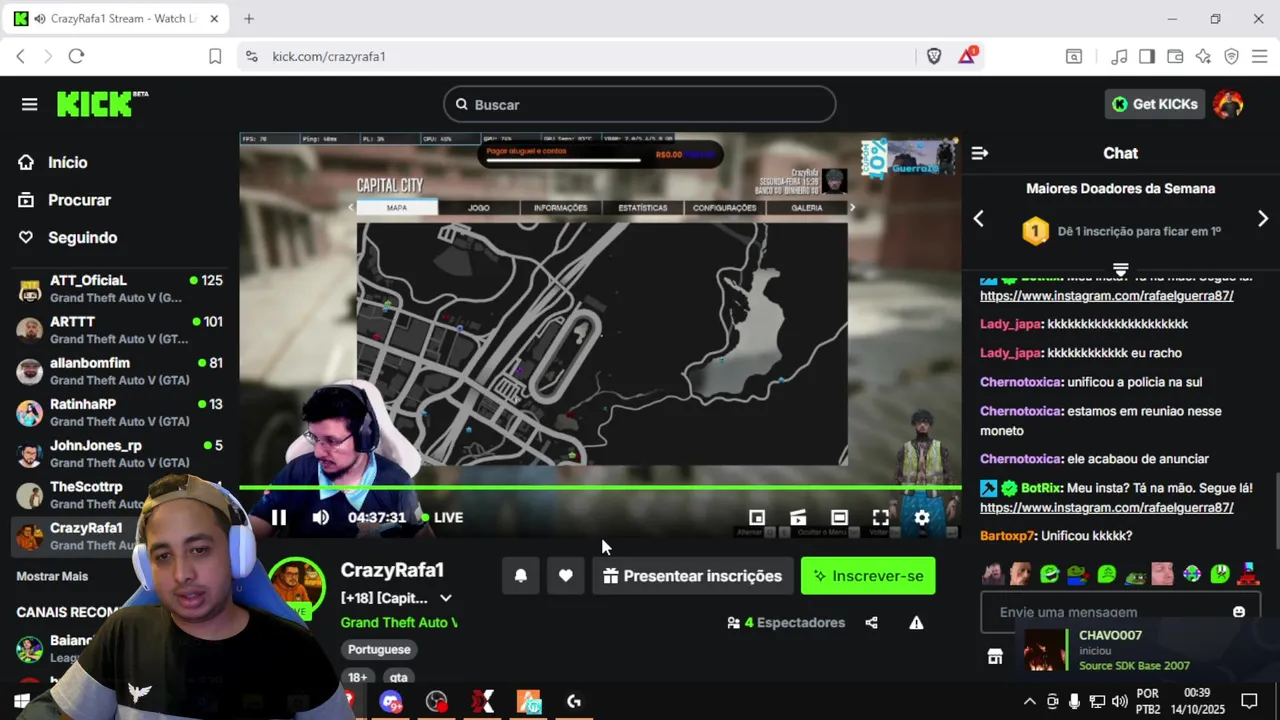This screenshot has height=720, width=1280.
Task: Collapse chat panel with arrow icon
Action: 980,153
